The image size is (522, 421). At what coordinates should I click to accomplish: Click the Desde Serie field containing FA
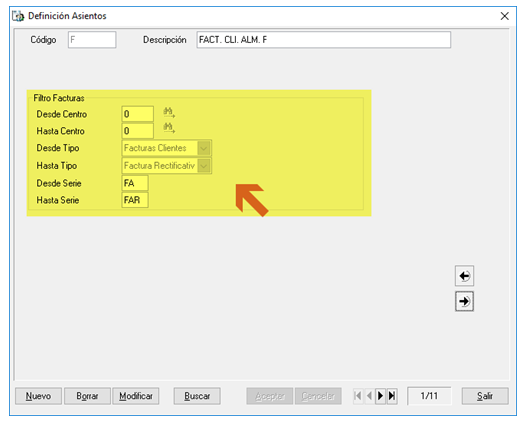coord(135,183)
